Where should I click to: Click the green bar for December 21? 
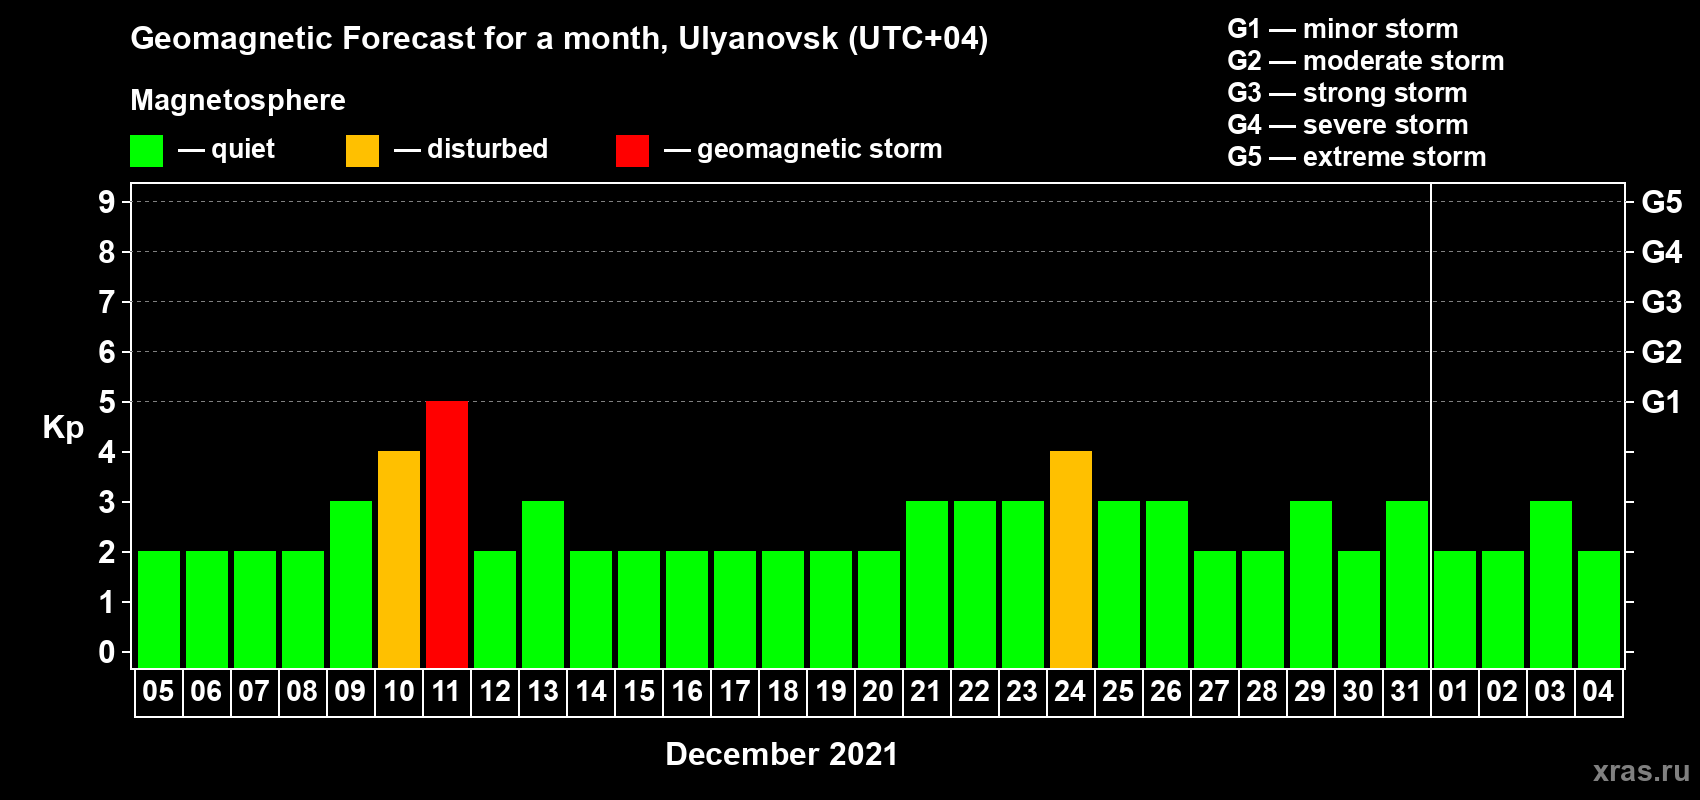point(927,584)
